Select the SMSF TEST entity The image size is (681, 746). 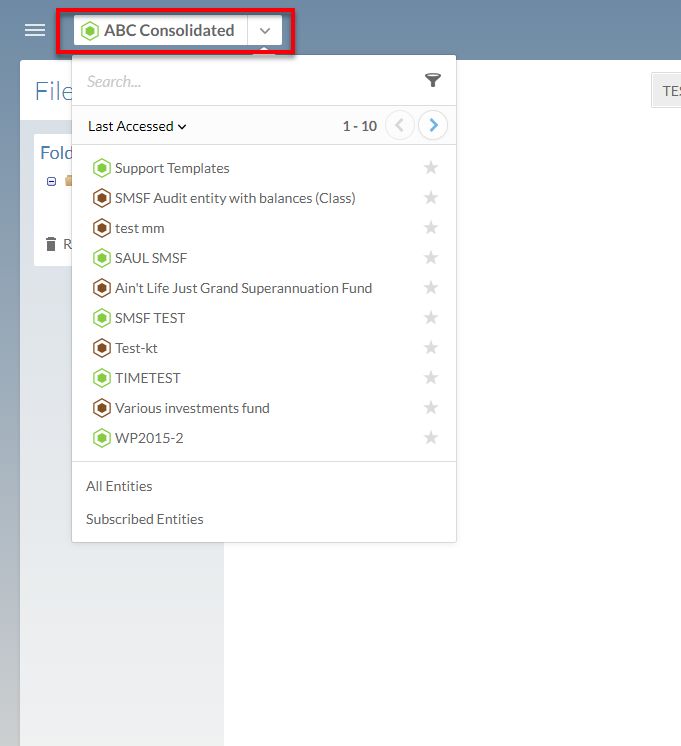(x=150, y=318)
